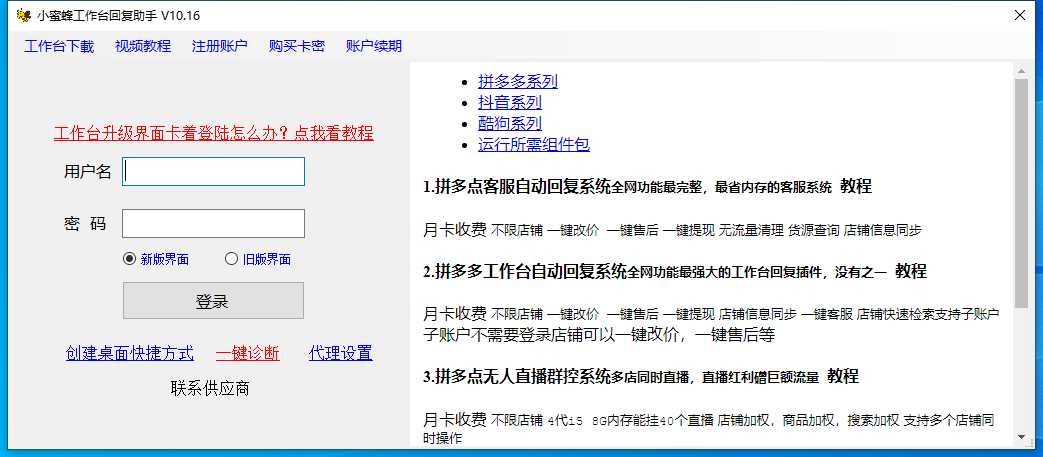Click the 创建桌面快捷方式 link
Screen dimensions: 1043x457
pyautogui.click(x=130, y=353)
